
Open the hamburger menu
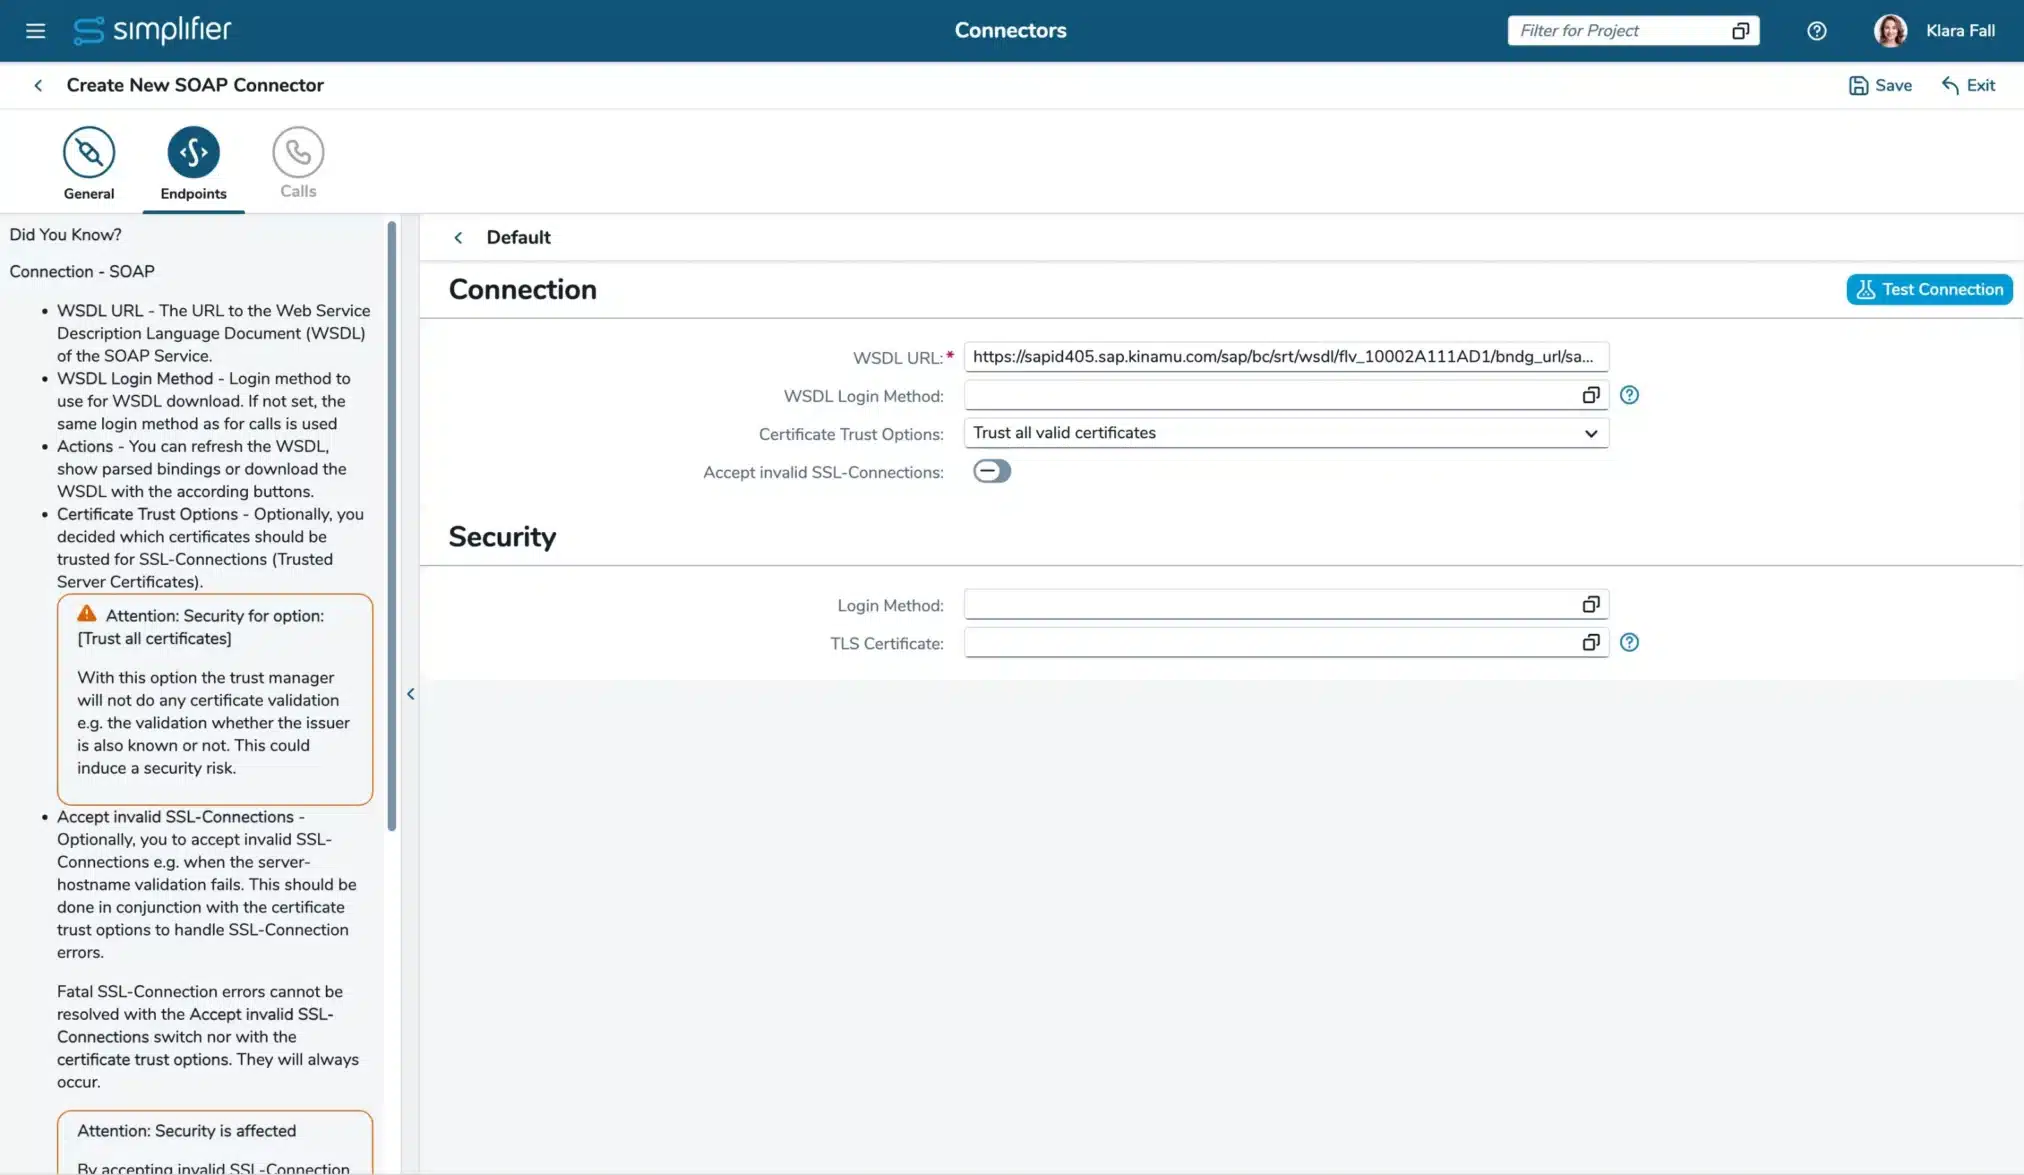point(35,30)
